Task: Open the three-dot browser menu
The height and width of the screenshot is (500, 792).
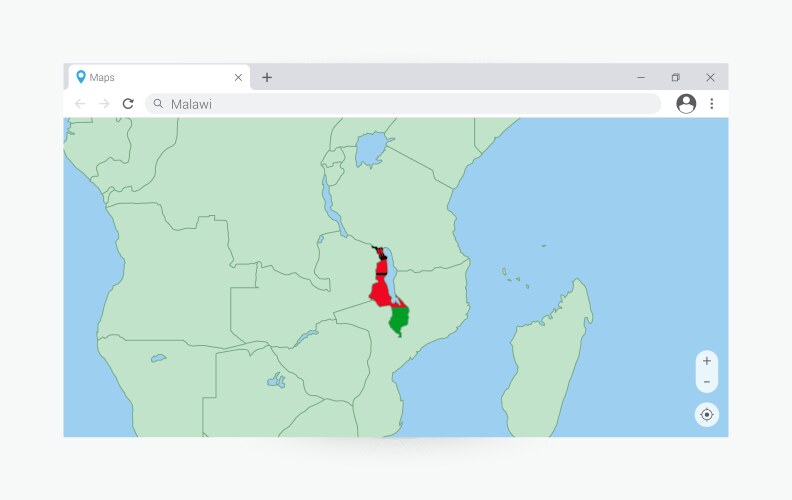Action: coord(712,104)
